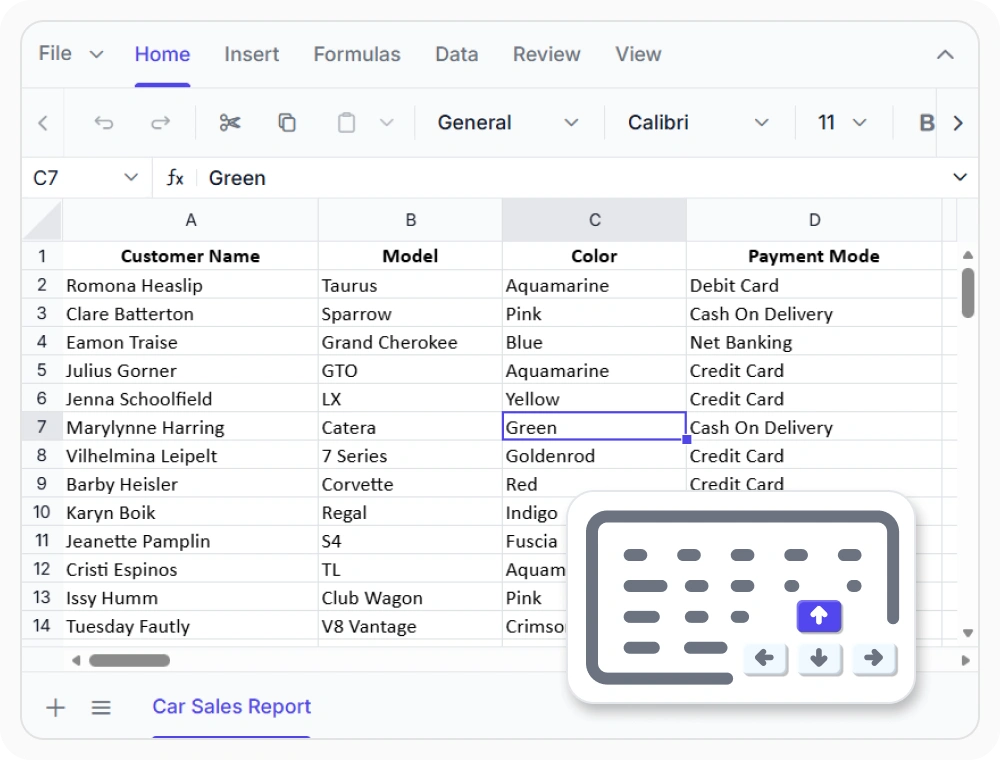The height and width of the screenshot is (760, 1000).
Task: Open the Review tab
Action: pyautogui.click(x=547, y=54)
